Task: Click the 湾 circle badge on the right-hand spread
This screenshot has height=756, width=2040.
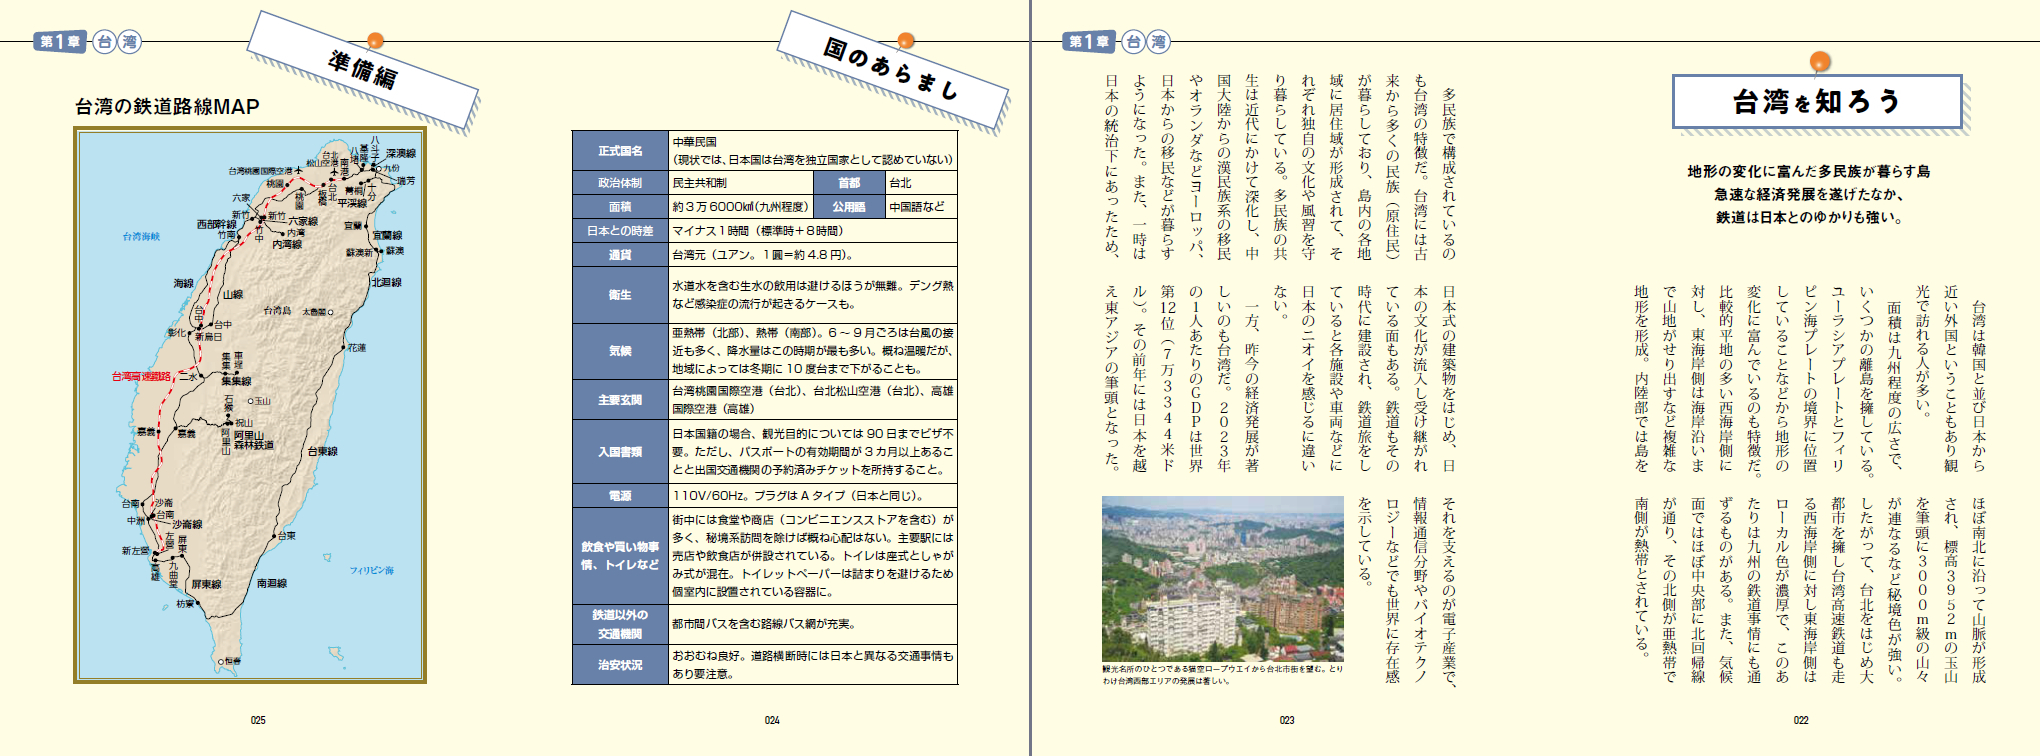Action: (x=1158, y=42)
